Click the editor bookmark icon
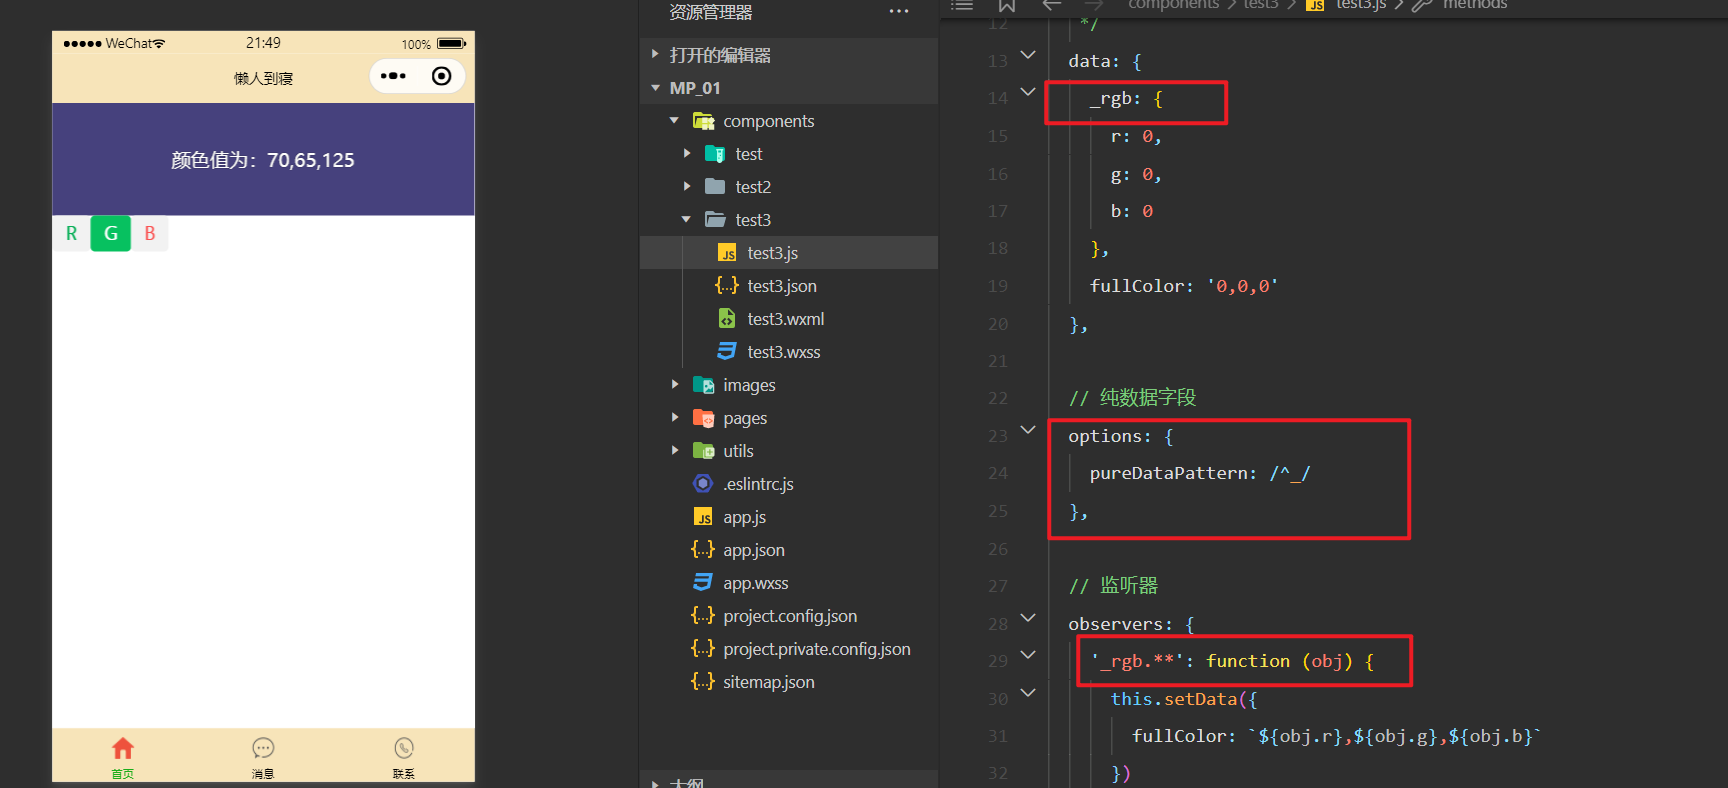 (x=1007, y=5)
